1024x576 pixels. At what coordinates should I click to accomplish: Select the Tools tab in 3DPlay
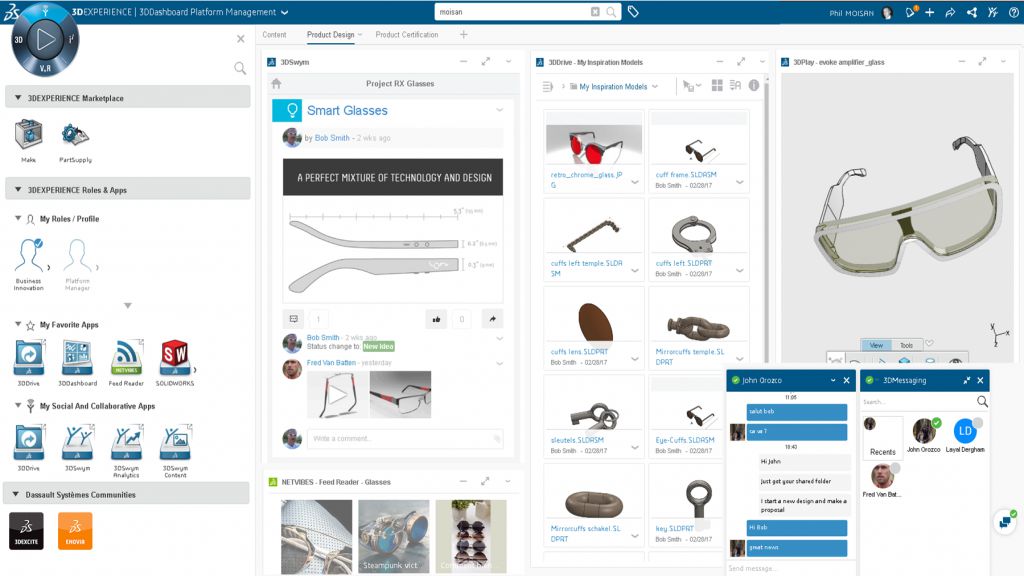pos(906,345)
